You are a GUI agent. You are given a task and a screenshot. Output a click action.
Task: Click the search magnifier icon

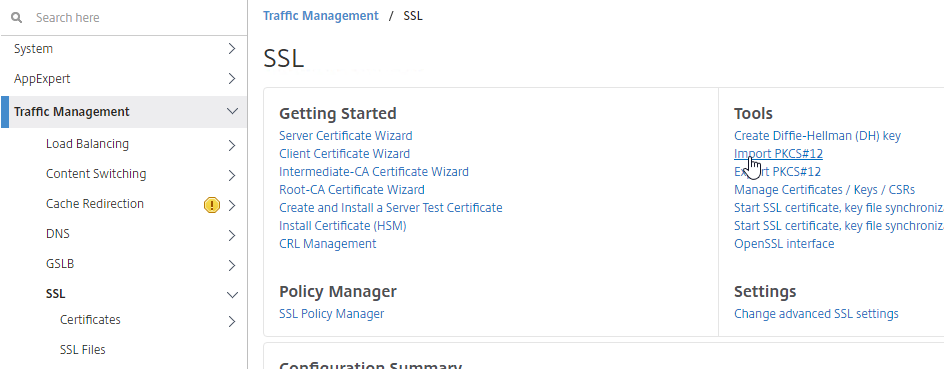pos(17,17)
